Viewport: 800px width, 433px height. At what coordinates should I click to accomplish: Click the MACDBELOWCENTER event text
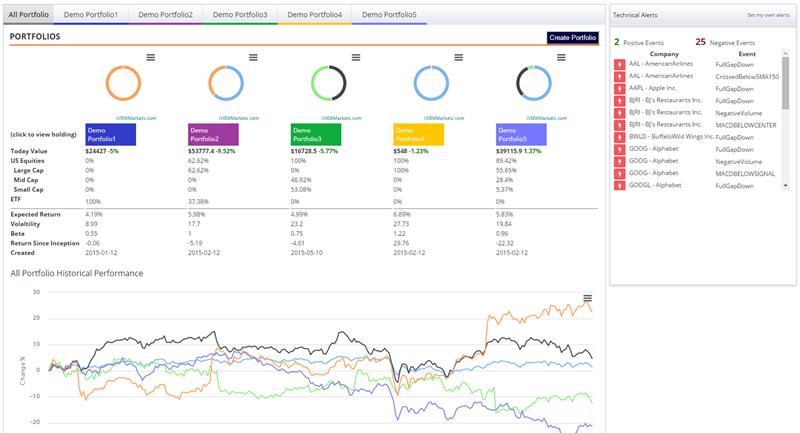(x=746, y=125)
